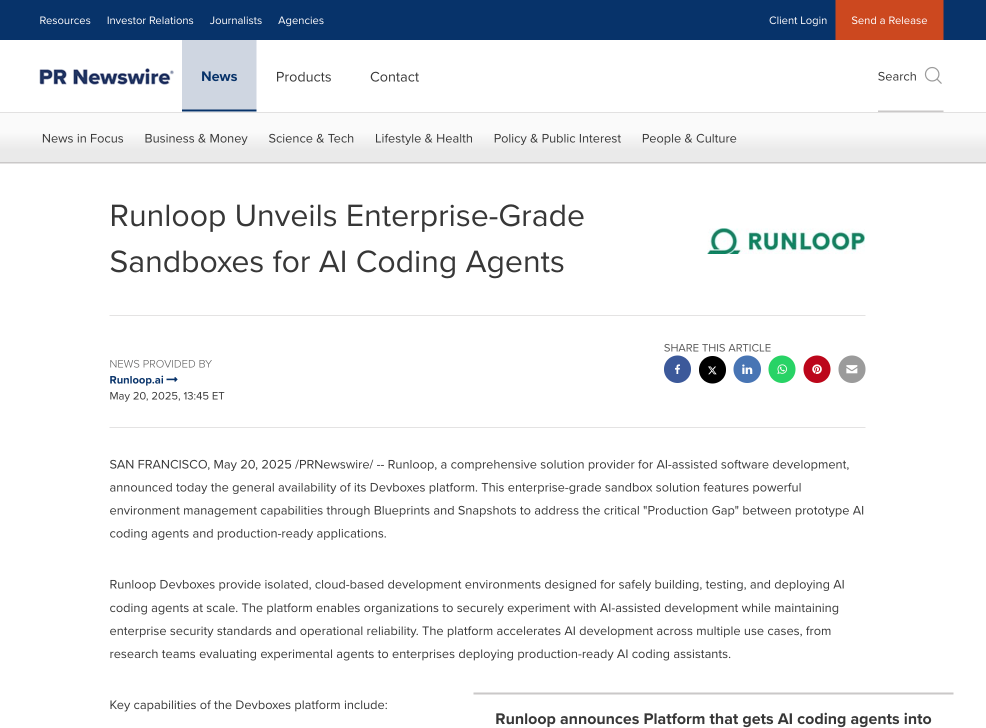
Task: Share the article on Facebook
Action: (x=677, y=369)
